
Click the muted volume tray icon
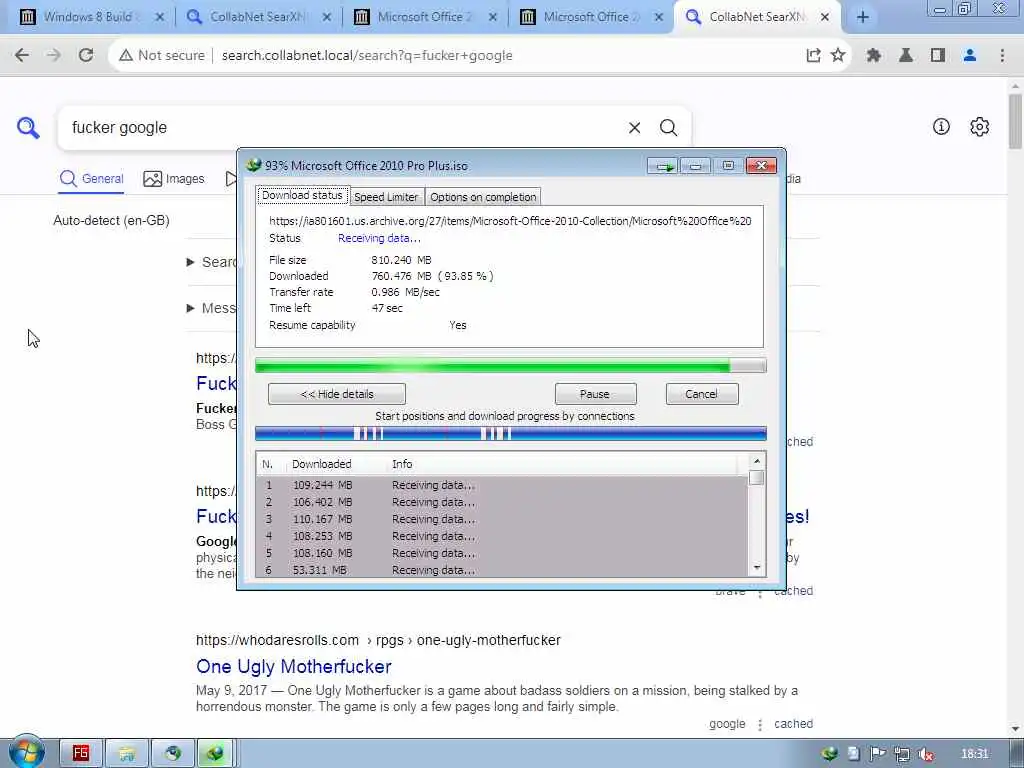coord(925,754)
